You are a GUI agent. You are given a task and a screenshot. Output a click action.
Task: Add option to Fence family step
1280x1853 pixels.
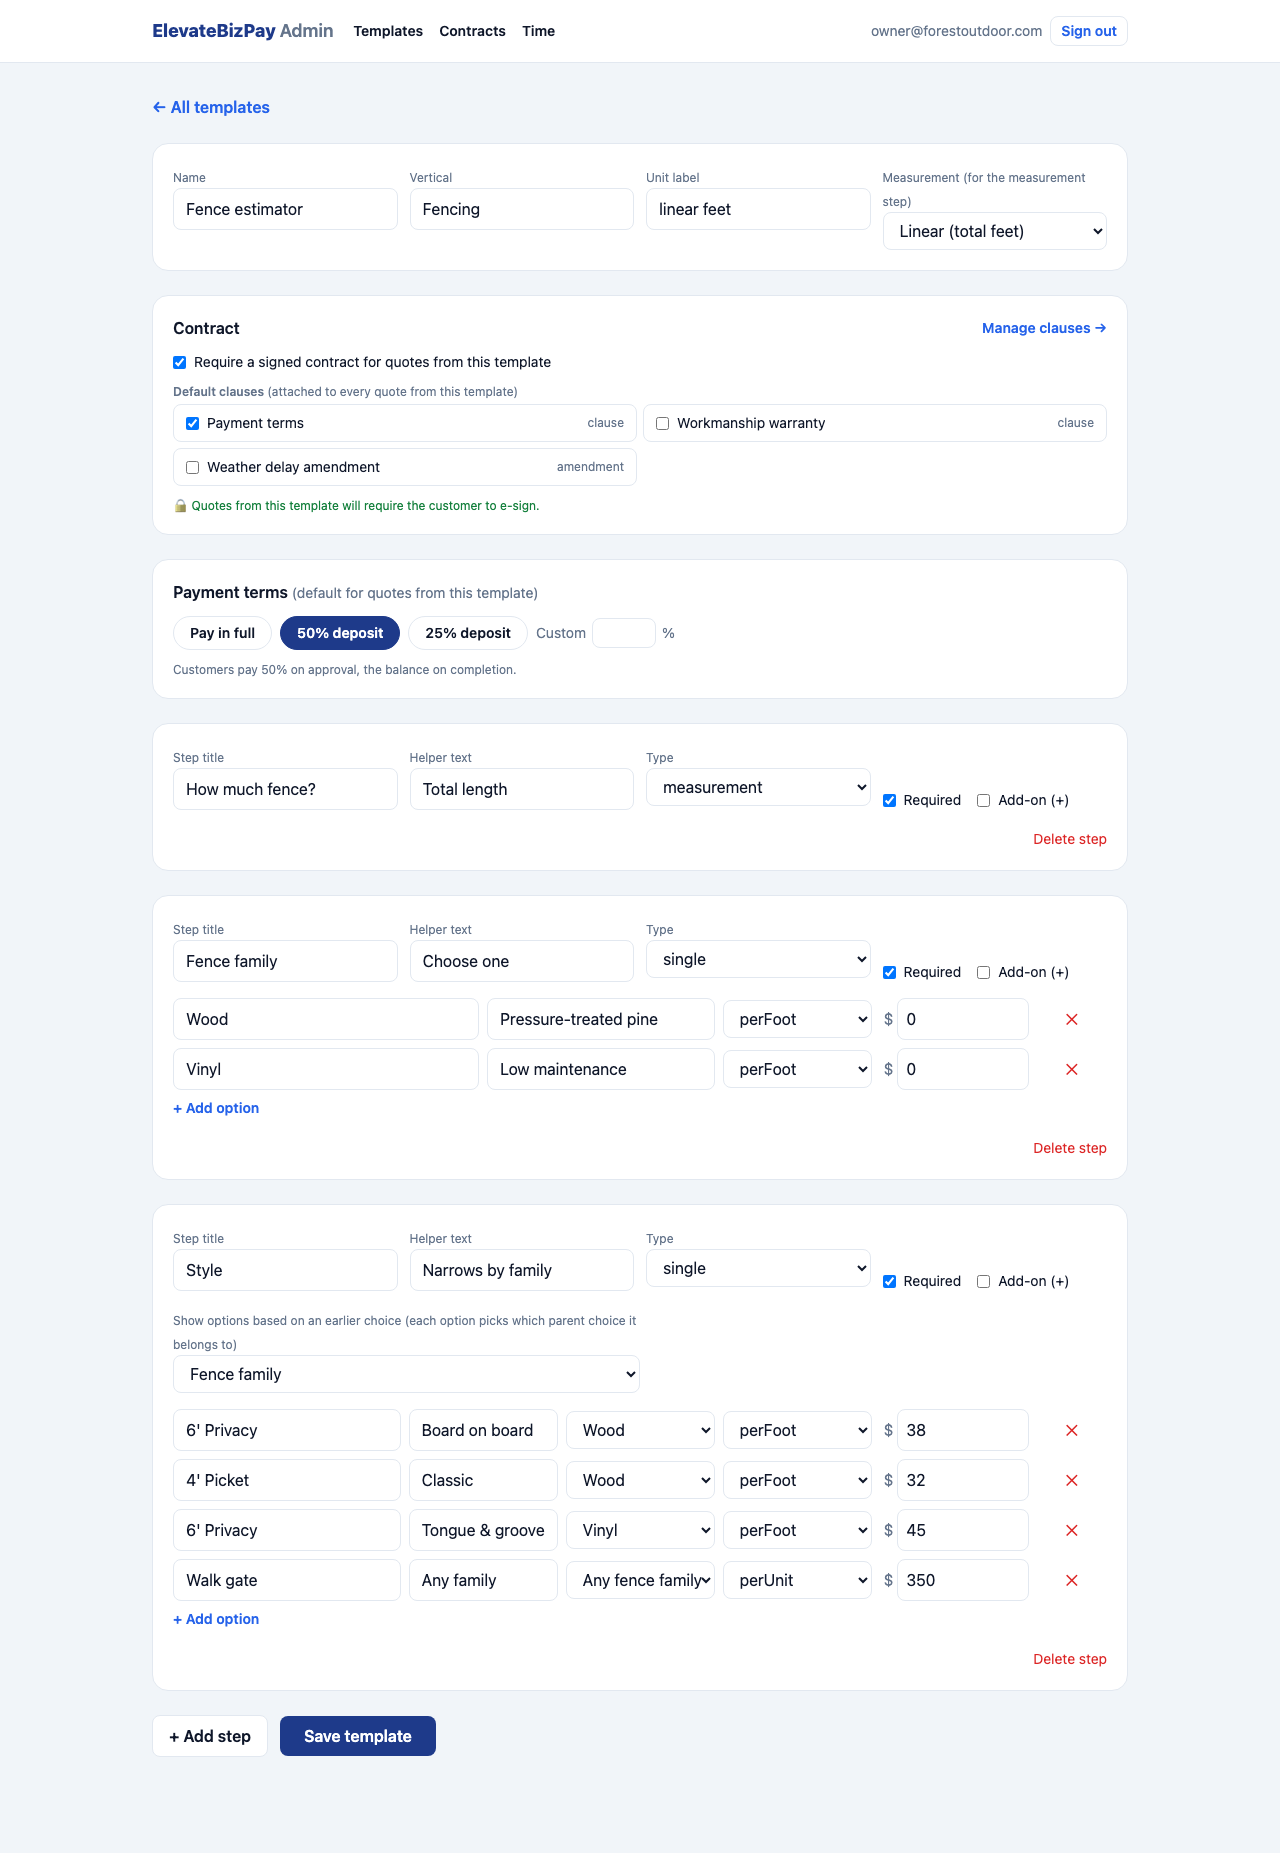click(216, 1108)
